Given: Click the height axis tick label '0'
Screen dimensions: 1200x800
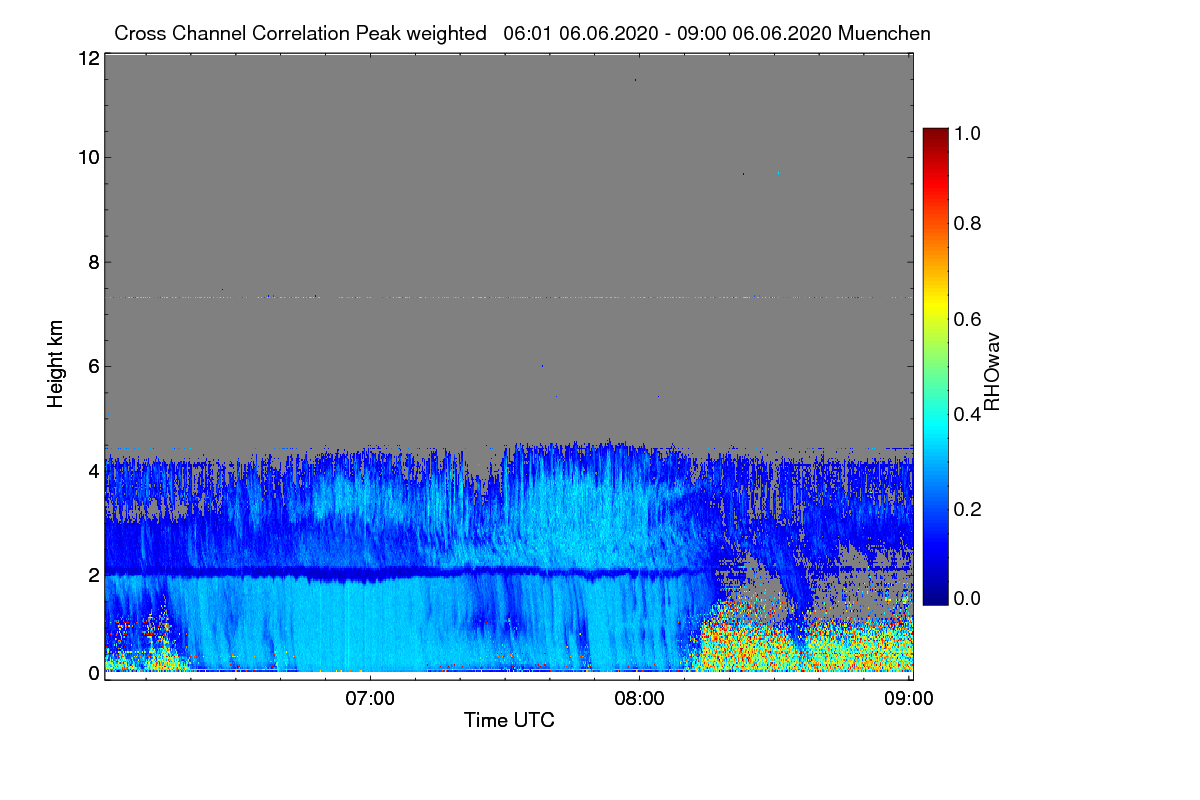Looking at the screenshot, I should 94,673.
